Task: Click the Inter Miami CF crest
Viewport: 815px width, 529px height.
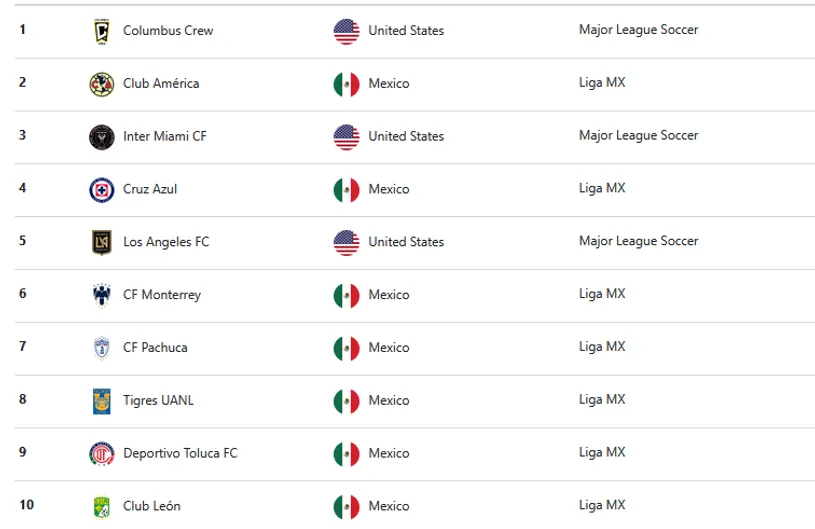Action: (102, 136)
